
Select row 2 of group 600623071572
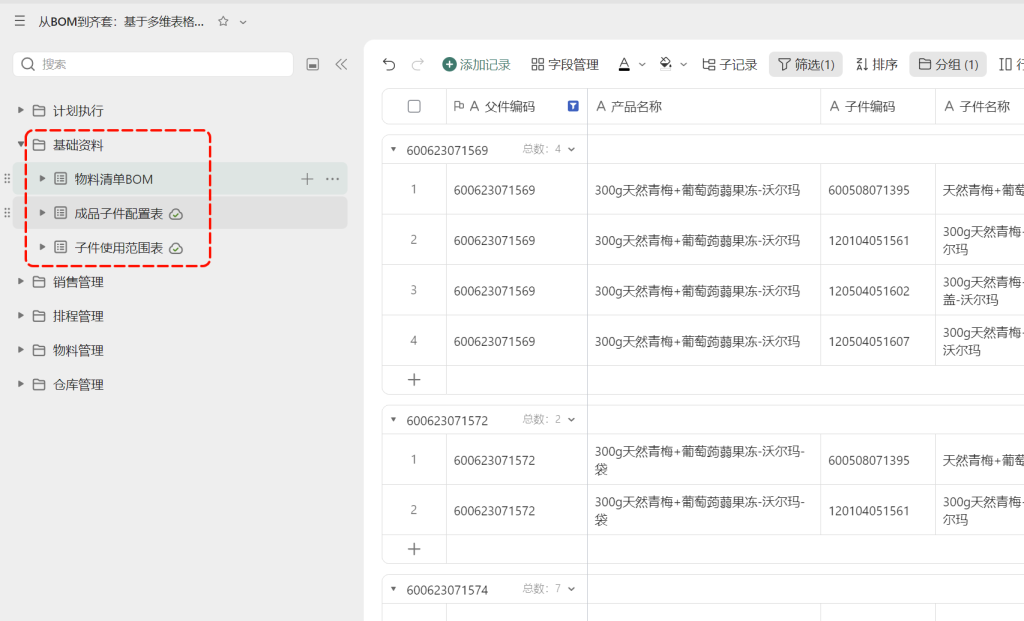413,510
